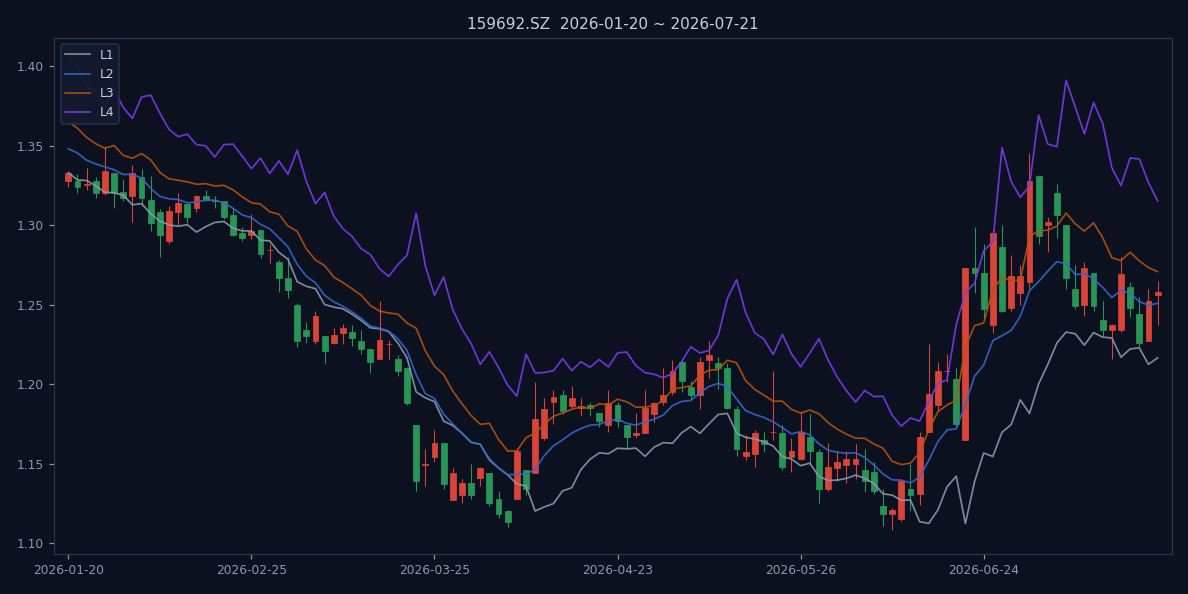Select the L1 legend entry
The image size is (1188, 594).
89,55
